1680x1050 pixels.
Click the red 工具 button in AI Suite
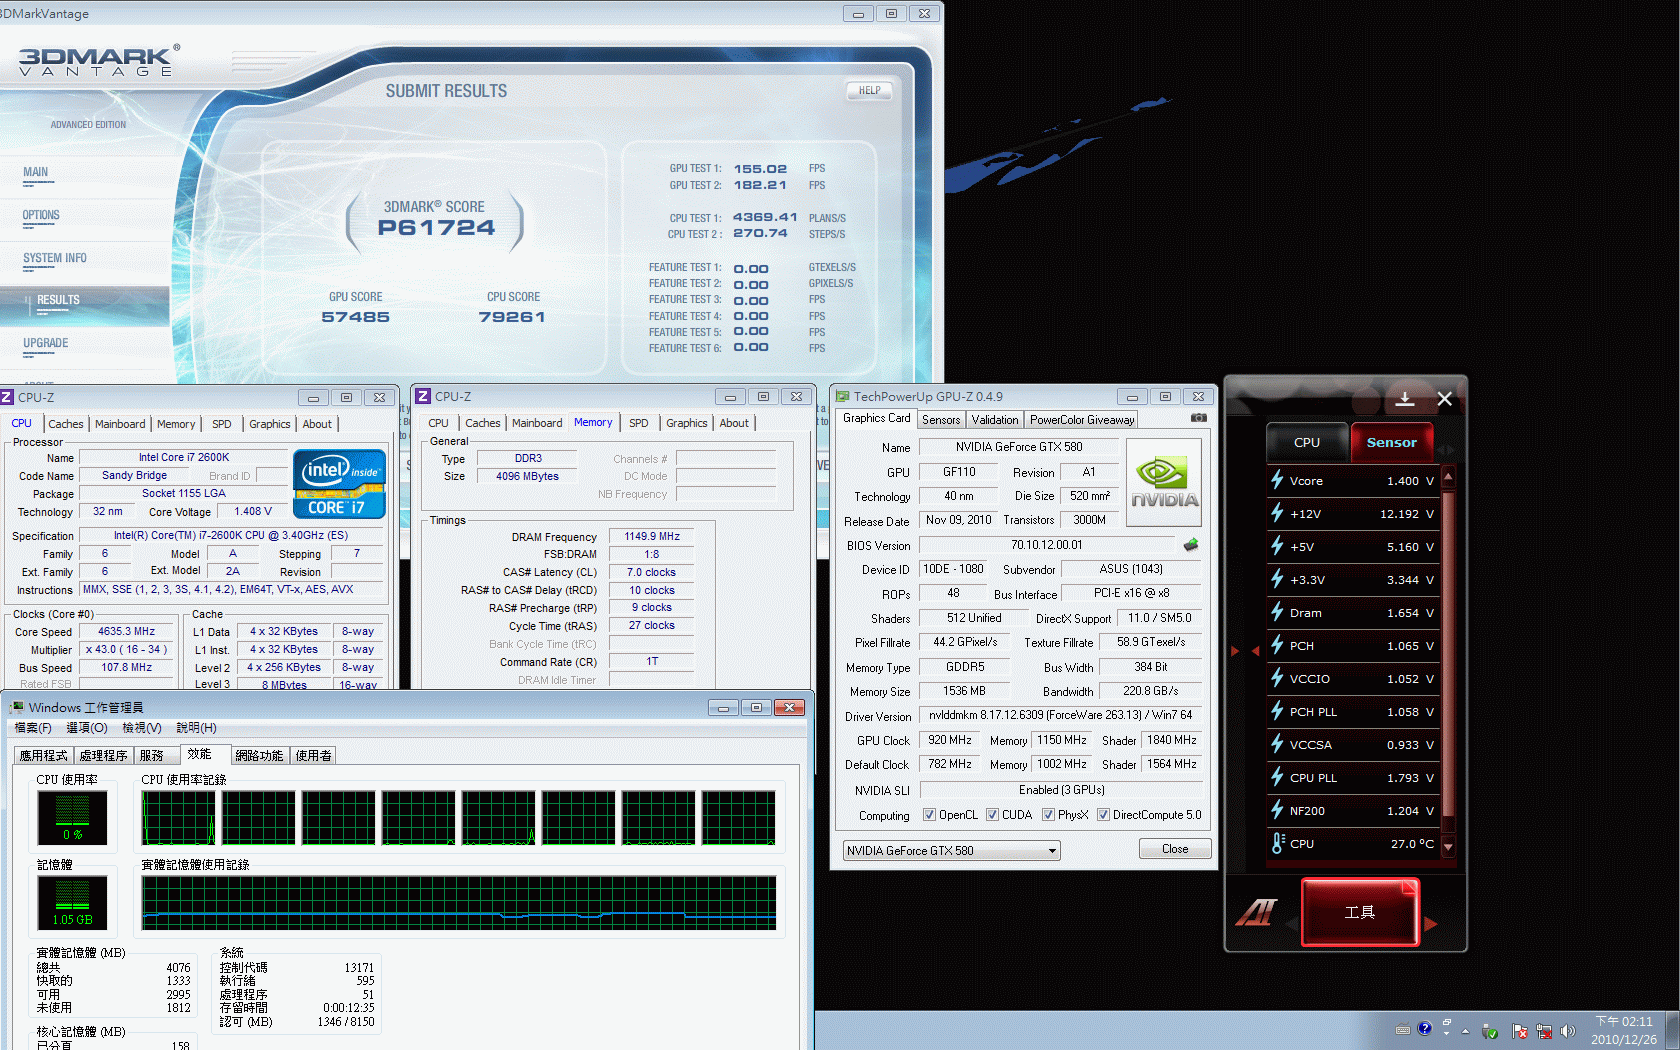click(x=1360, y=912)
